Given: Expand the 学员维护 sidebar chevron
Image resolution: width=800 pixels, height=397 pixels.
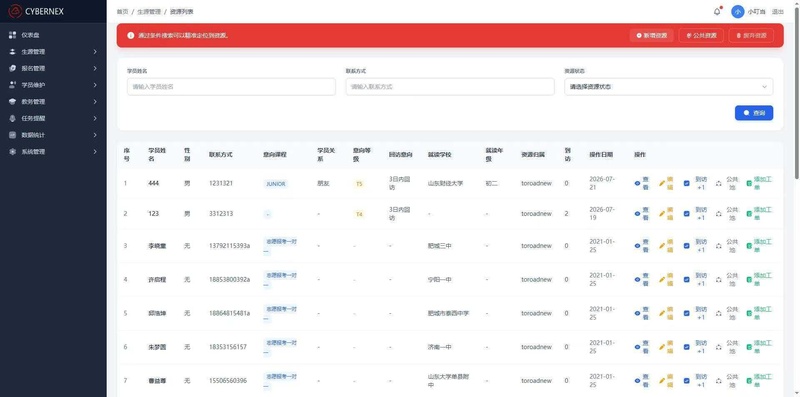Looking at the screenshot, I should pyautogui.click(x=95, y=85).
